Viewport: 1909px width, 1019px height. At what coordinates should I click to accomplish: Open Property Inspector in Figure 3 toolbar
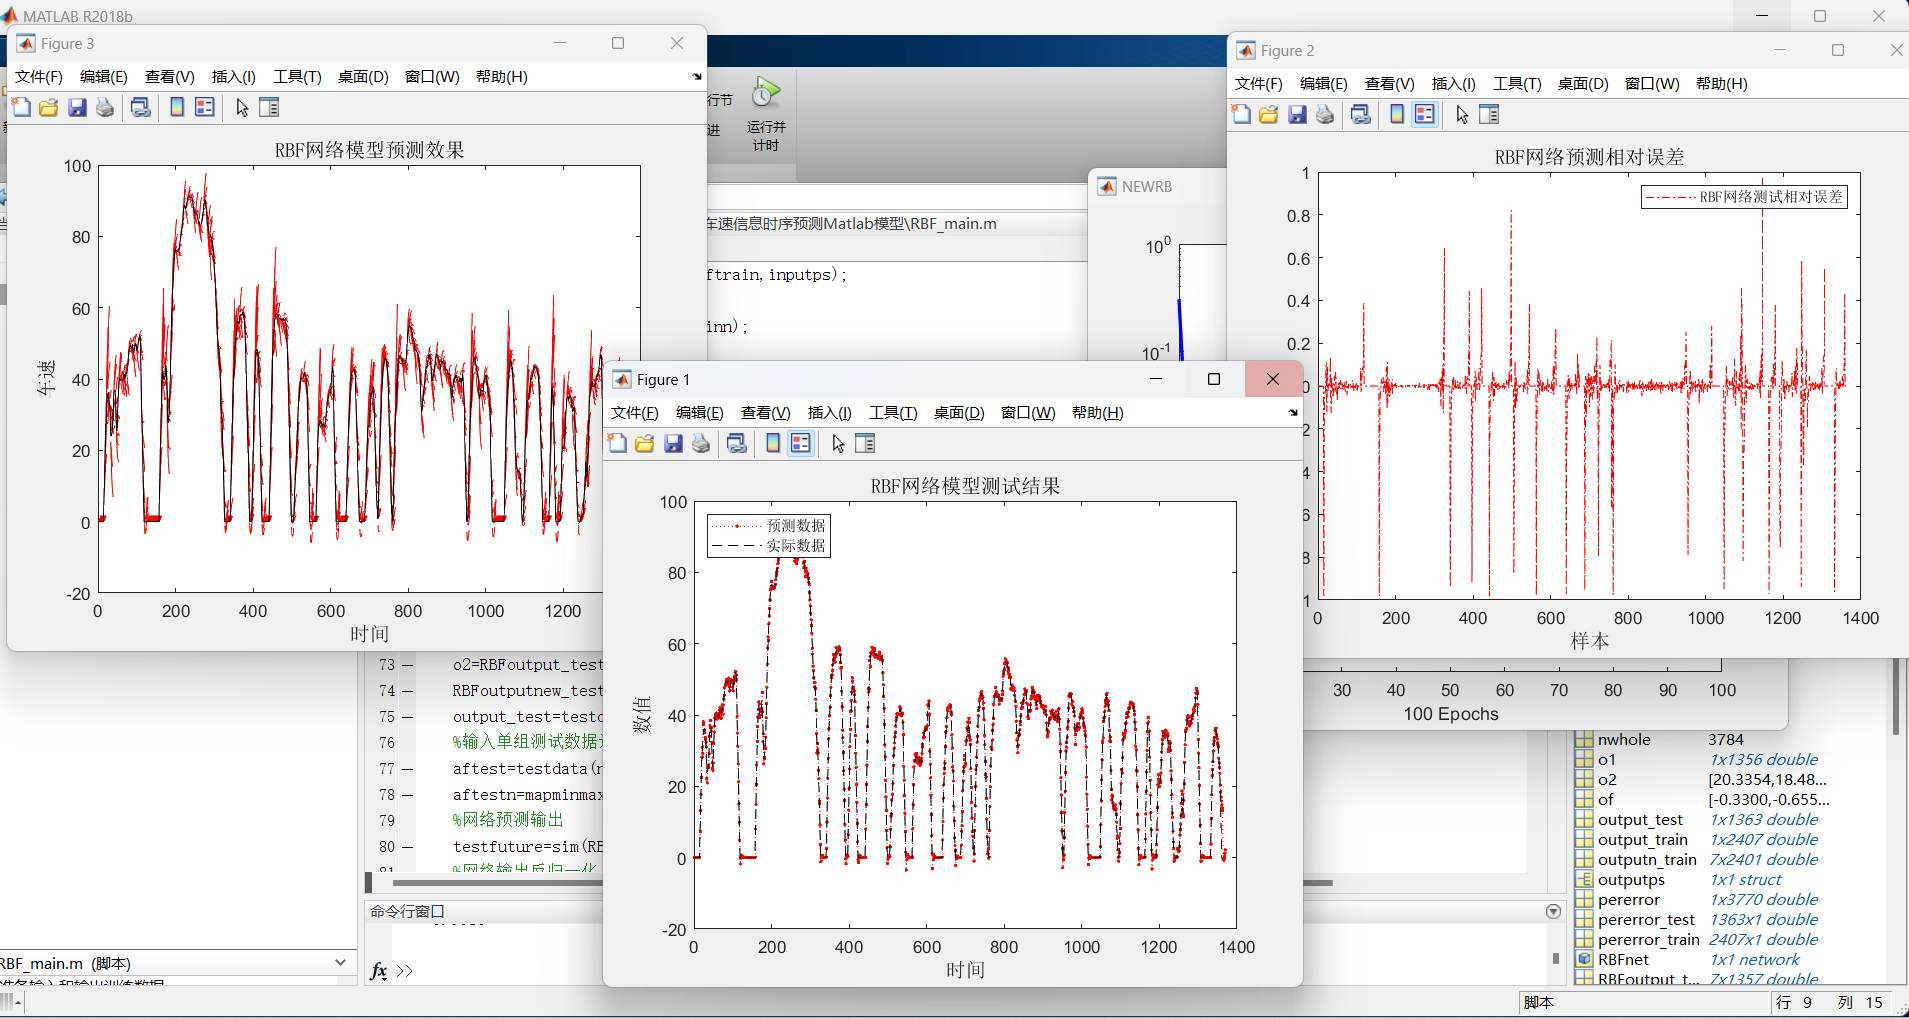point(269,108)
